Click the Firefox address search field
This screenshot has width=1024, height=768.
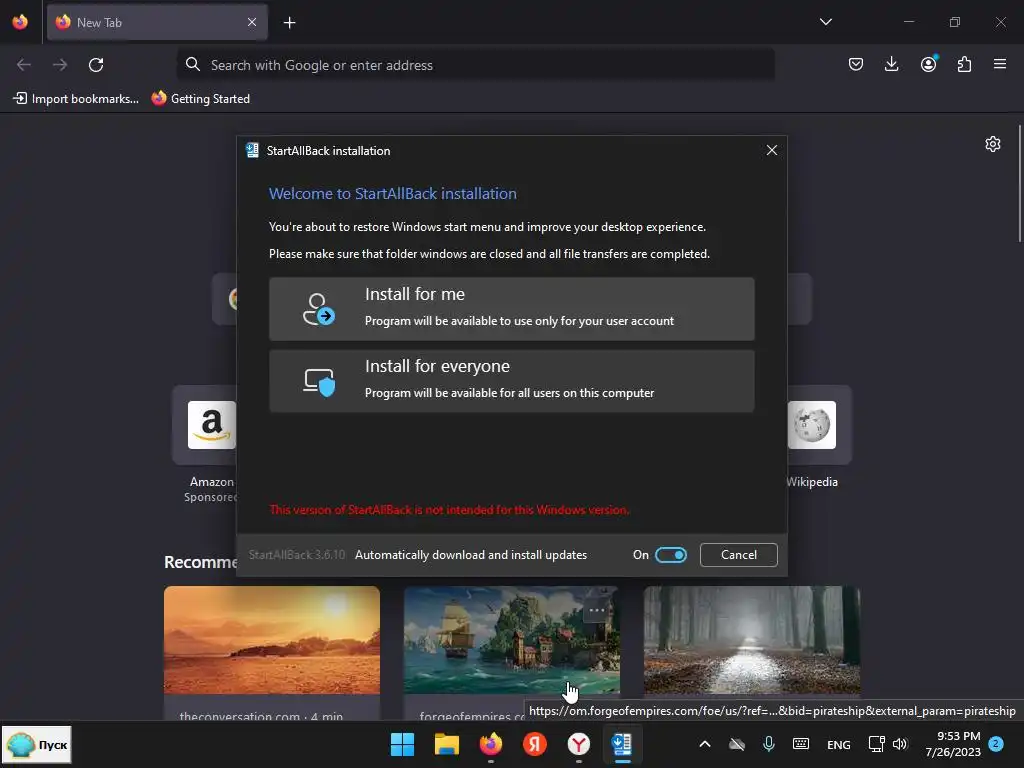(475, 65)
